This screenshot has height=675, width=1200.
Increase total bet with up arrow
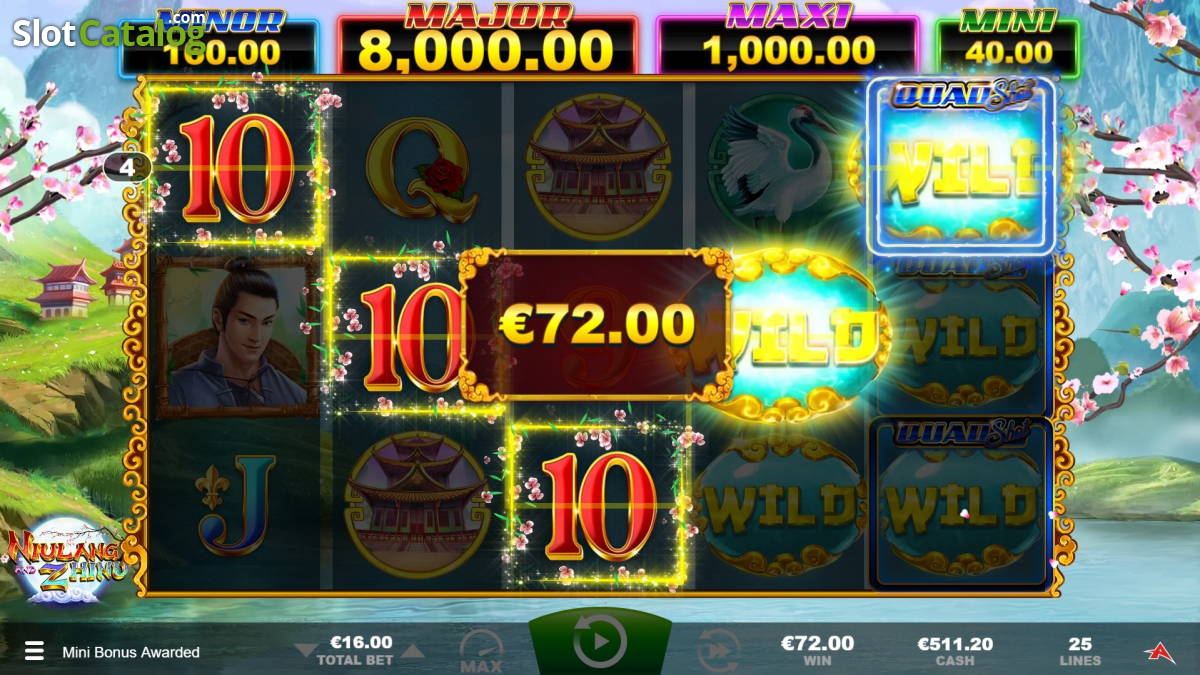tap(412, 651)
